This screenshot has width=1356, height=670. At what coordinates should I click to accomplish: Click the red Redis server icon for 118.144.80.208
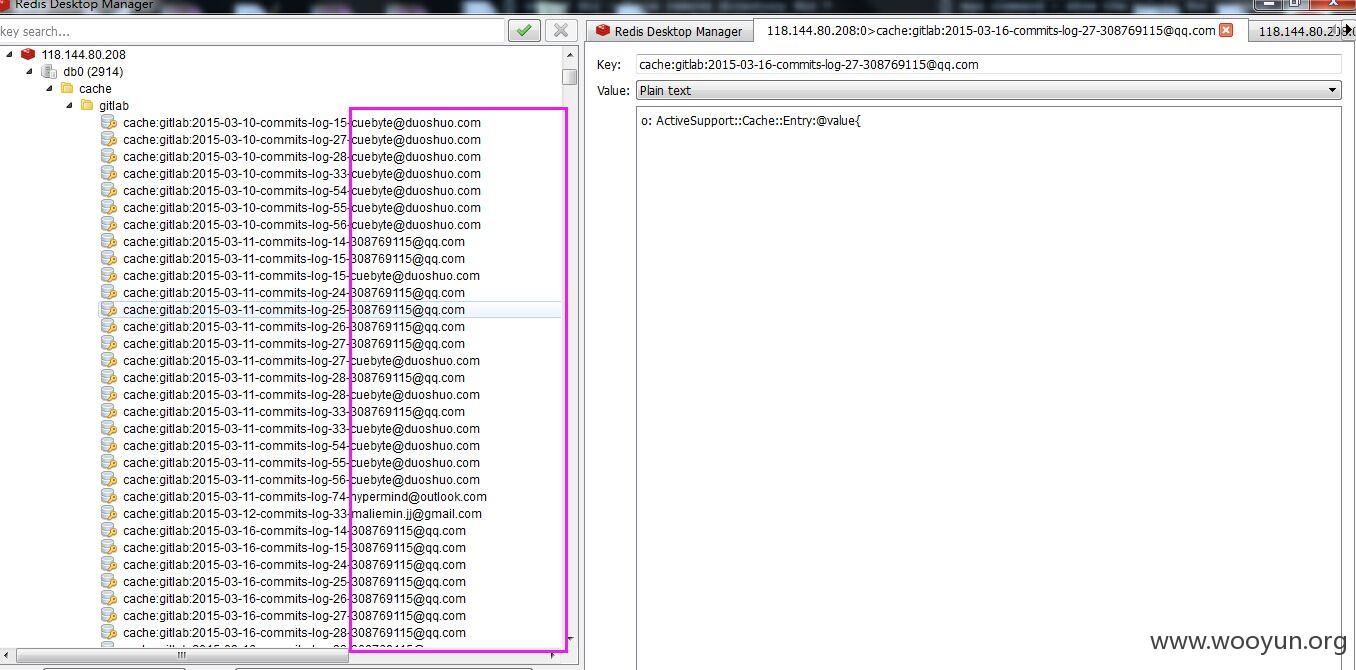[x=28, y=54]
